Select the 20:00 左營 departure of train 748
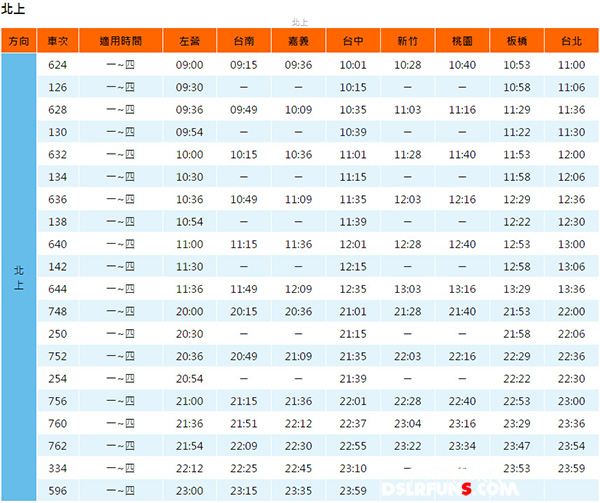 [189, 311]
